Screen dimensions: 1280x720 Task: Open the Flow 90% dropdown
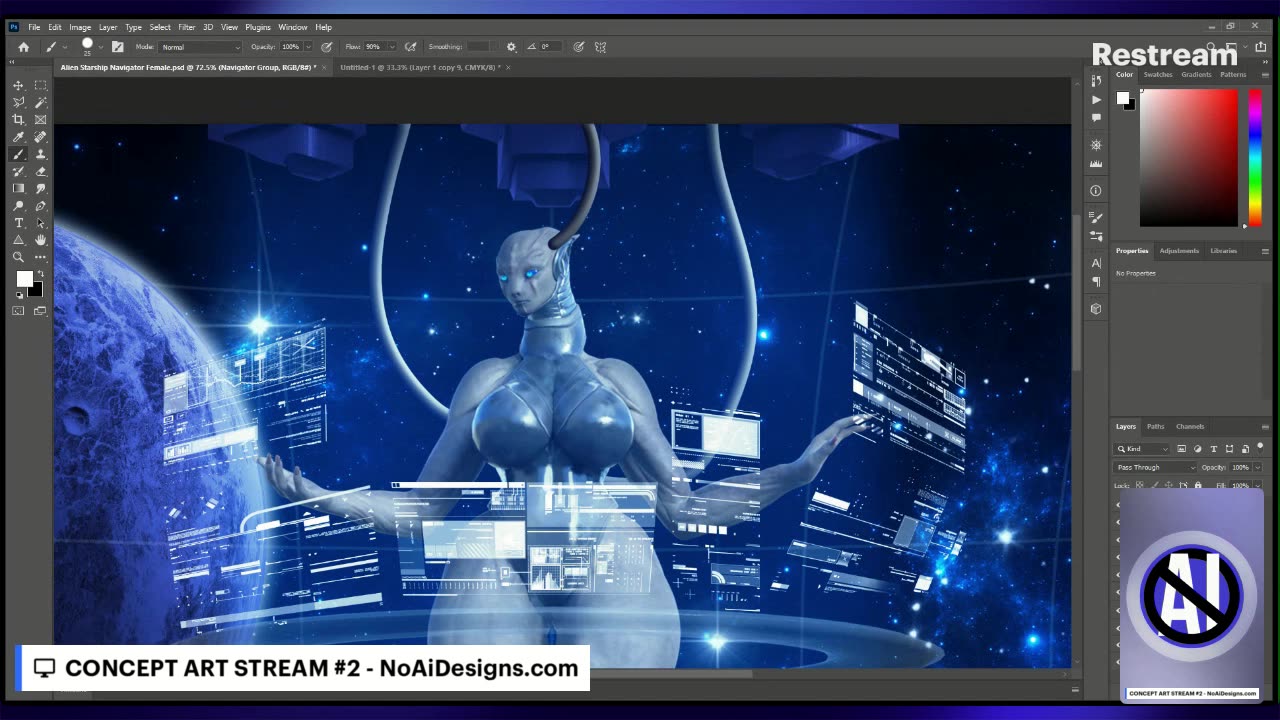tap(391, 47)
